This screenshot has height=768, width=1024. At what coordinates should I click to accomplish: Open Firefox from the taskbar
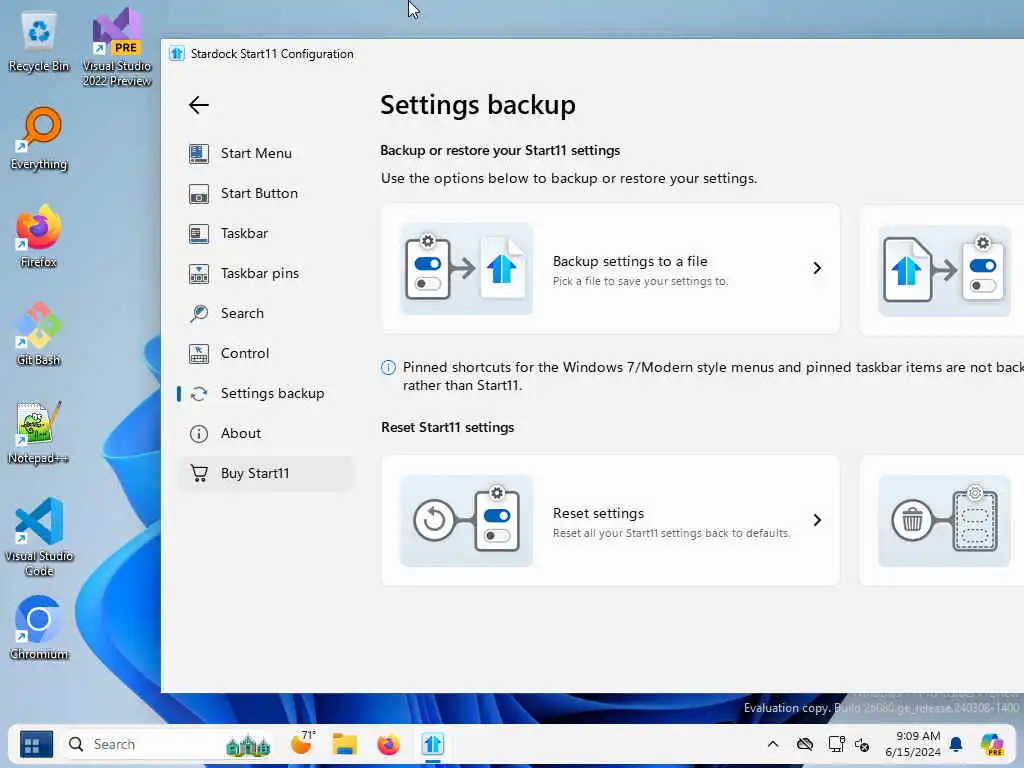389,744
